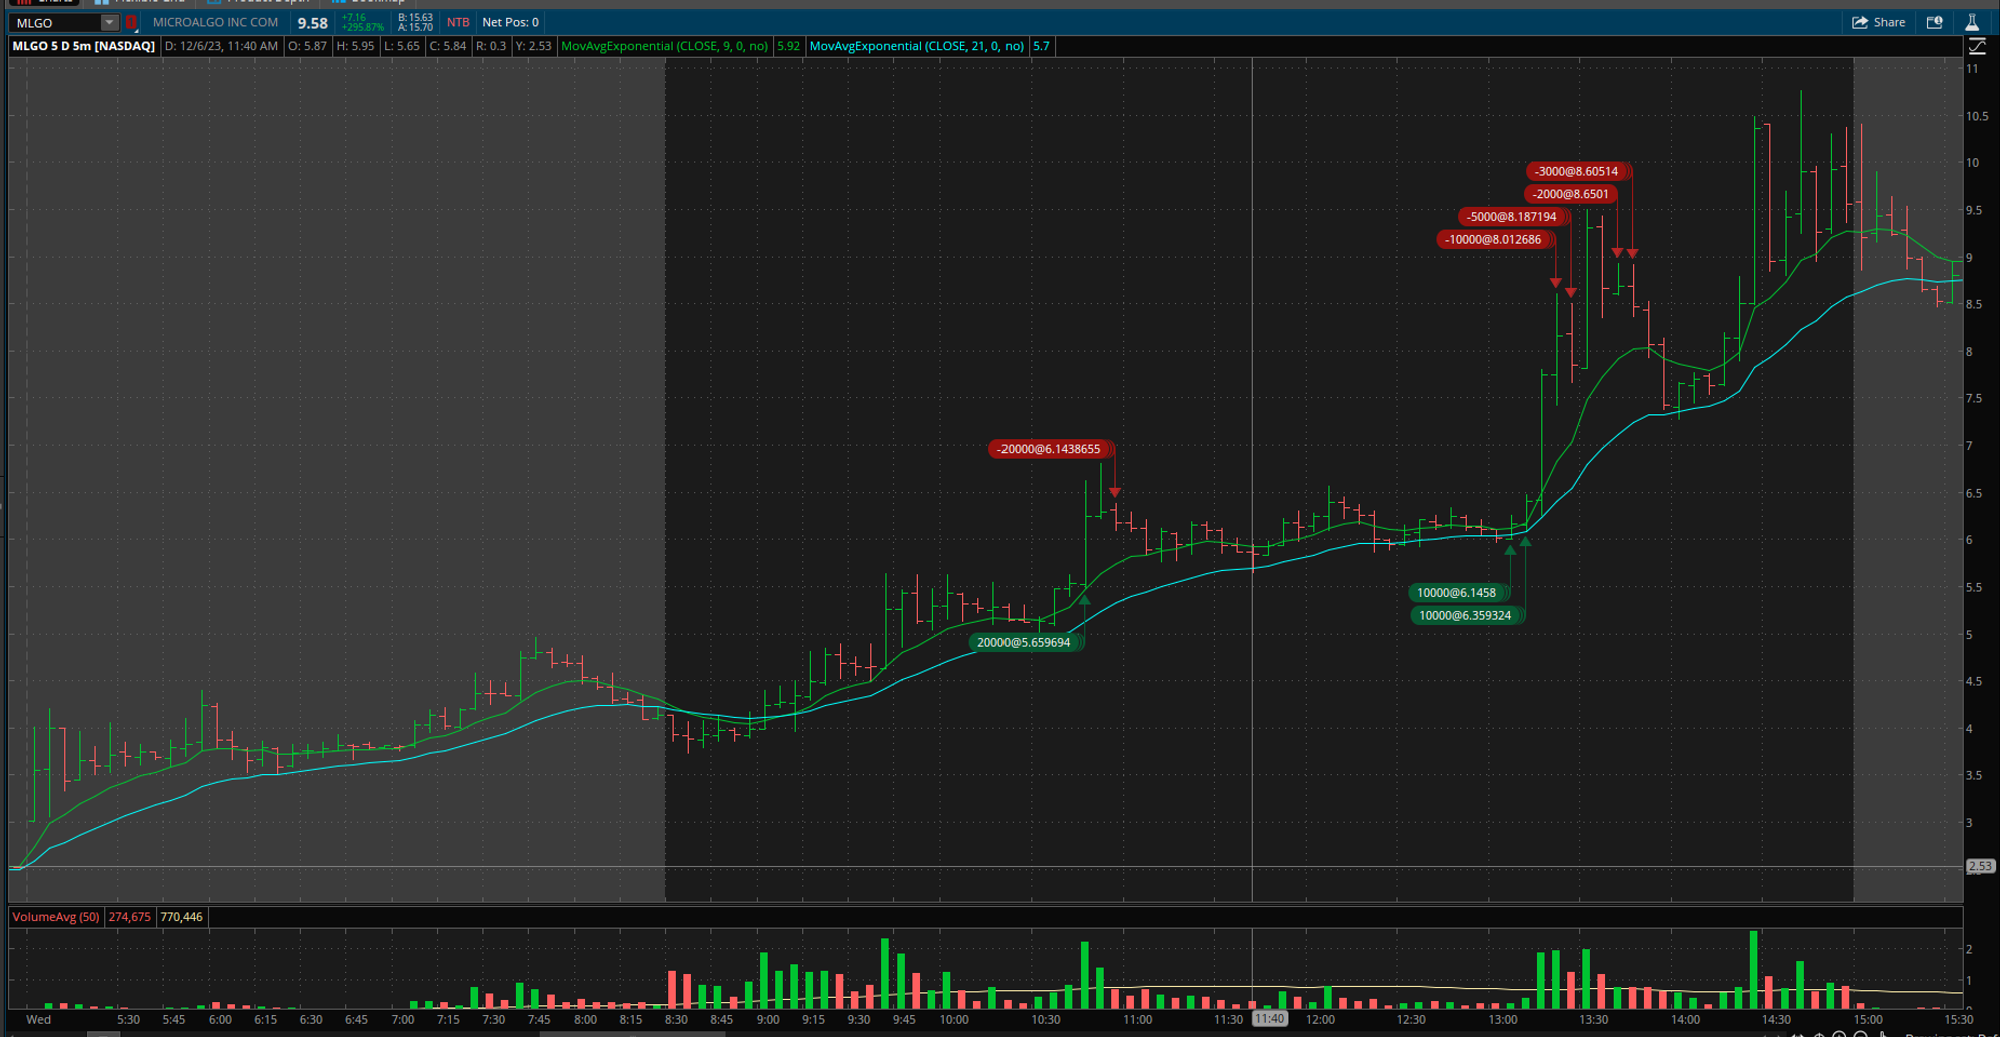This screenshot has height=1037, width=2000.
Task: Expand the small triangle under the symbol-link badge
Action: [137, 31]
